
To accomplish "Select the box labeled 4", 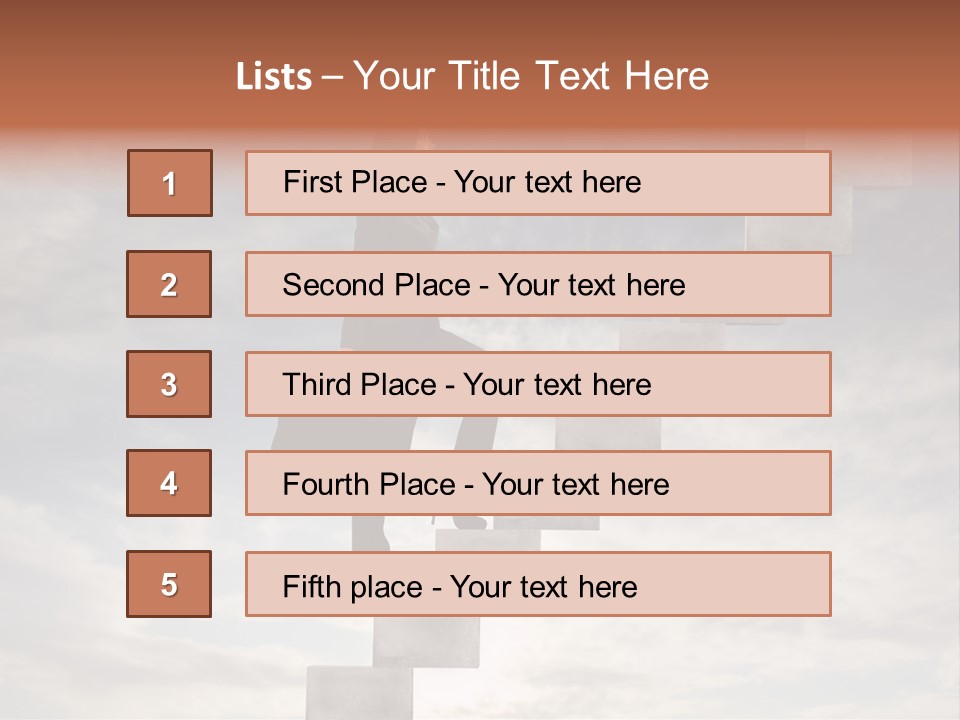I will pyautogui.click(x=169, y=483).
